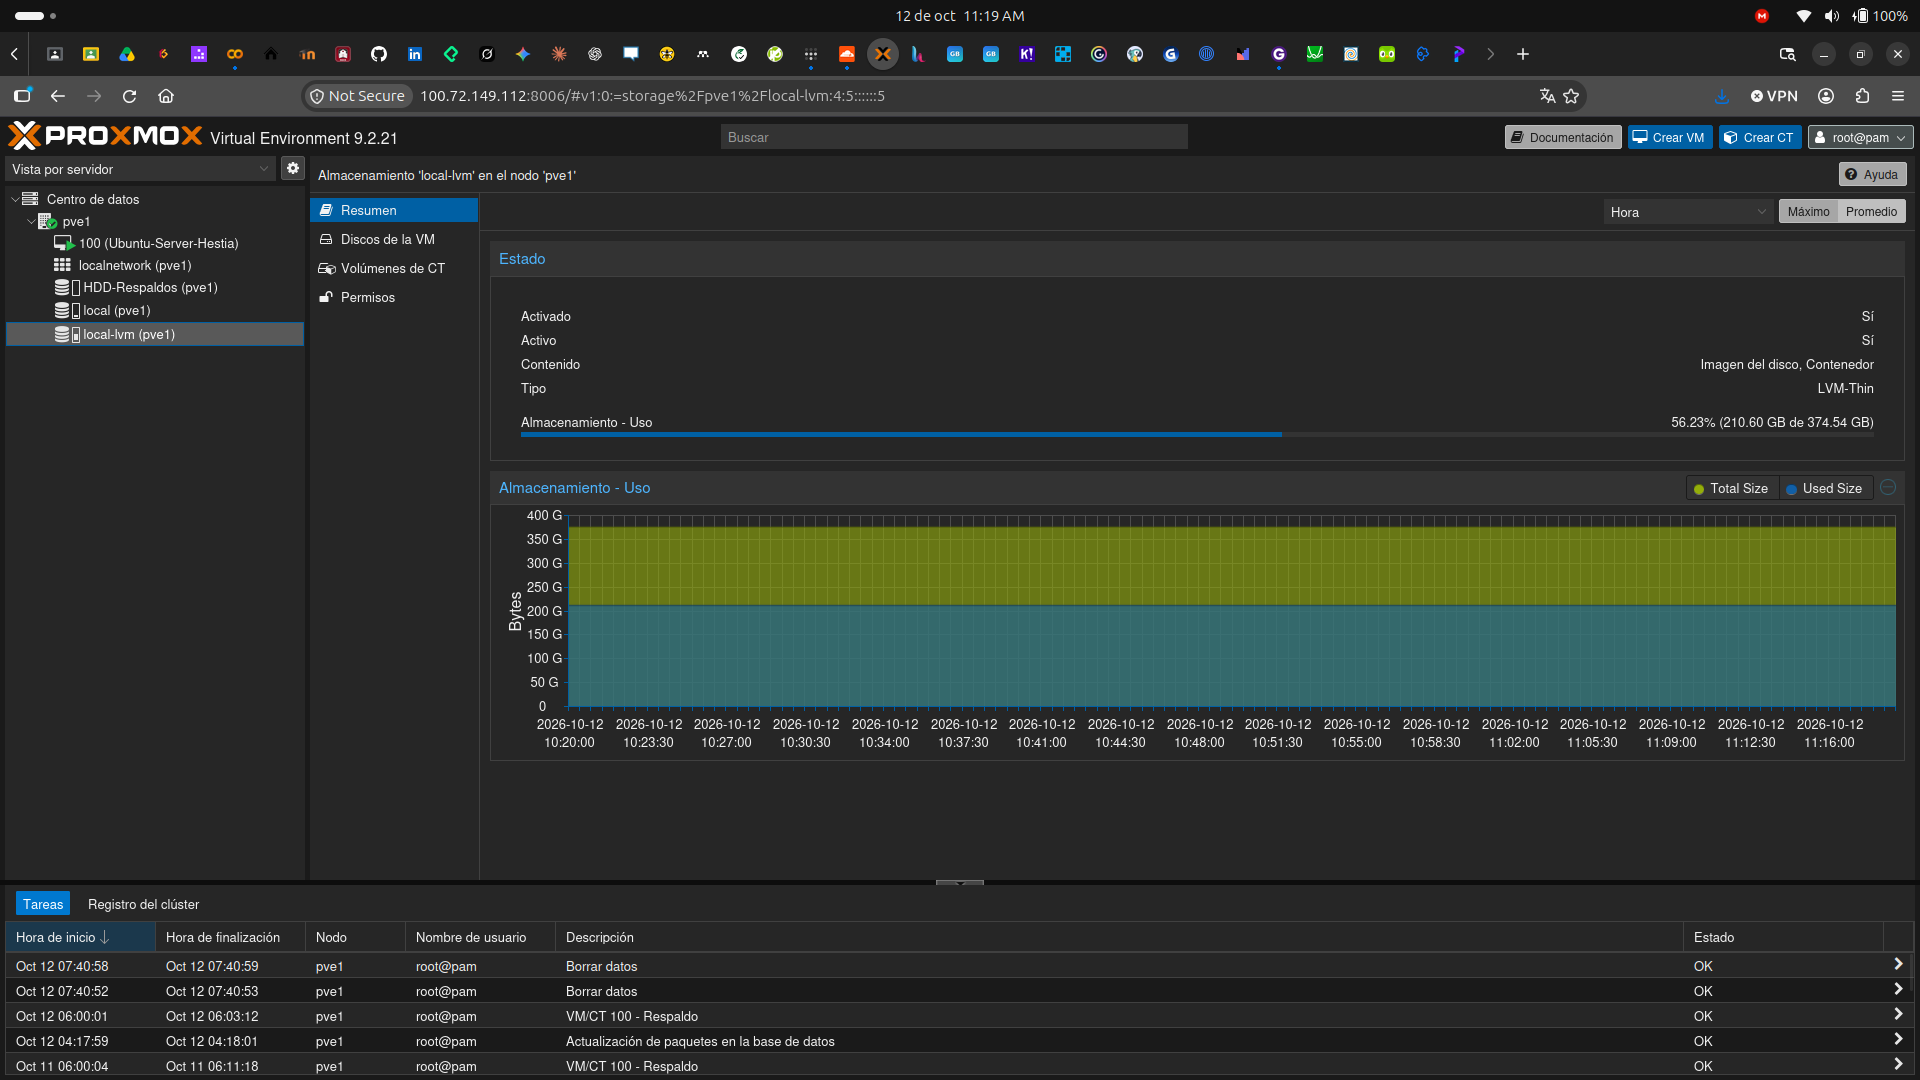The height and width of the screenshot is (1080, 1920).
Task: Toggle the Total Size legend series
Action: tap(1731, 489)
